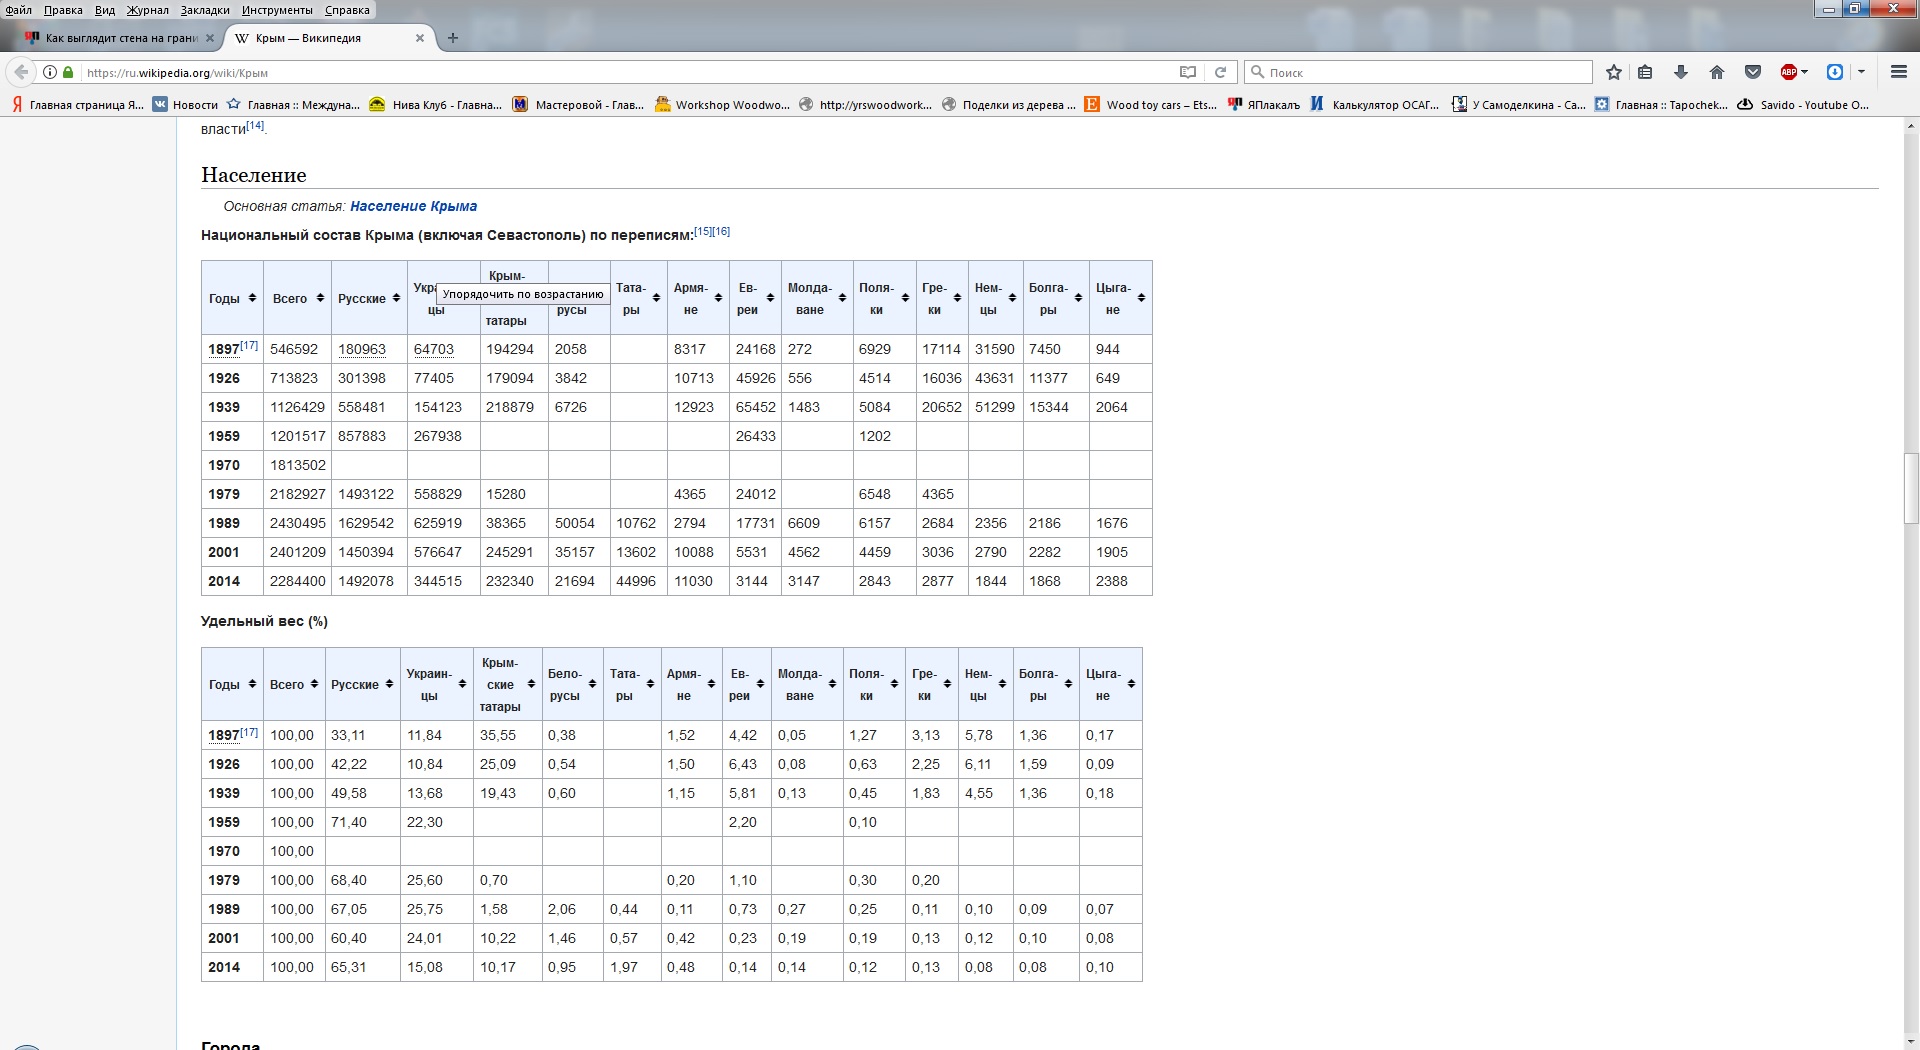1920x1050 pixels.
Task: Open 'Калькулятор ОСАГ...' bookmark
Action: coord(1375,104)
